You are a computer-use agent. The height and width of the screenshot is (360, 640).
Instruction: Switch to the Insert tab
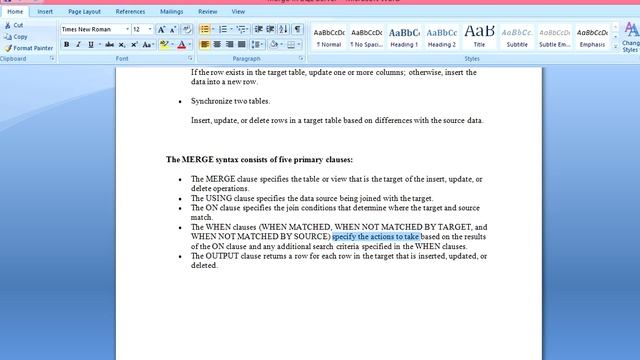tap(45, 12)
